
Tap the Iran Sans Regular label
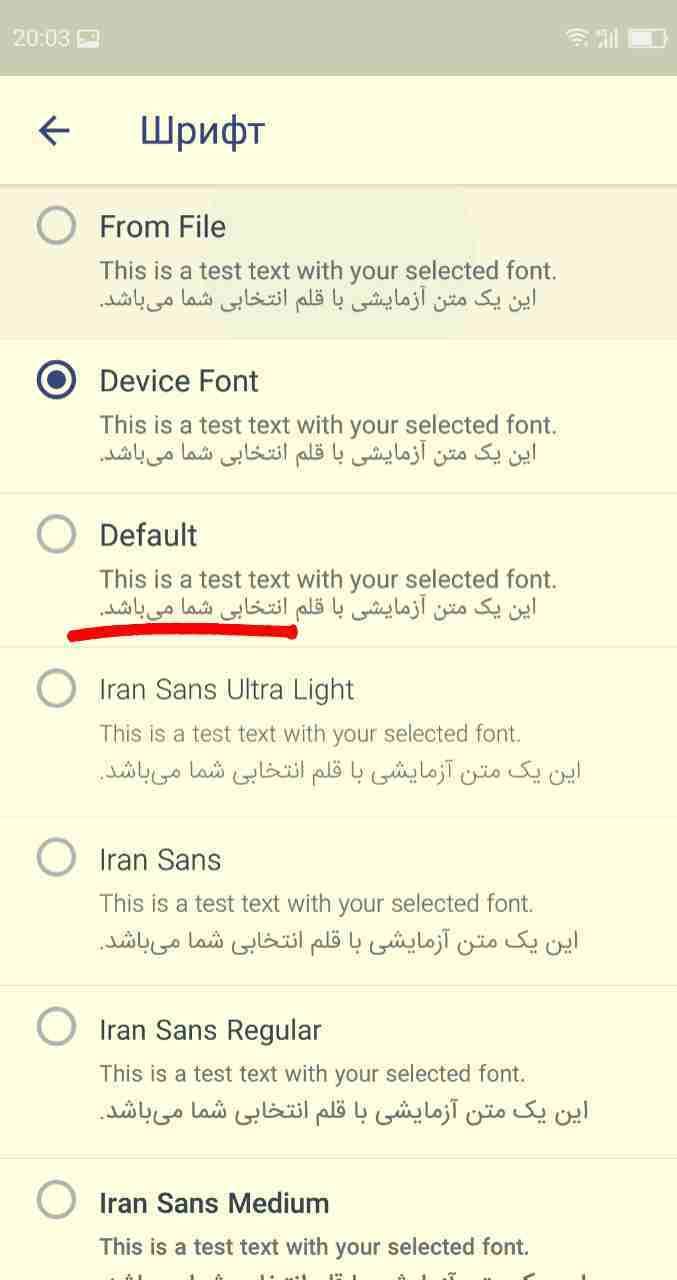coord(211,1030)
